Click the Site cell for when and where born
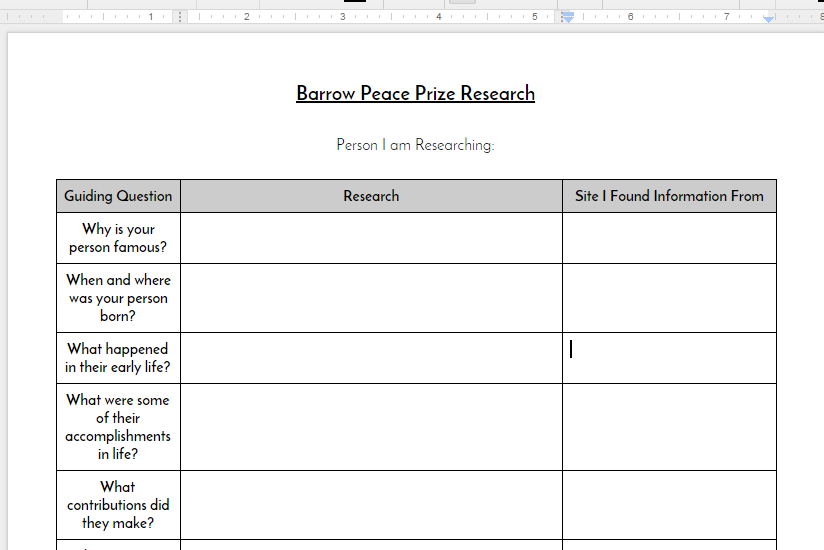This screenshot has width=824, height=550. click(669, 298)
